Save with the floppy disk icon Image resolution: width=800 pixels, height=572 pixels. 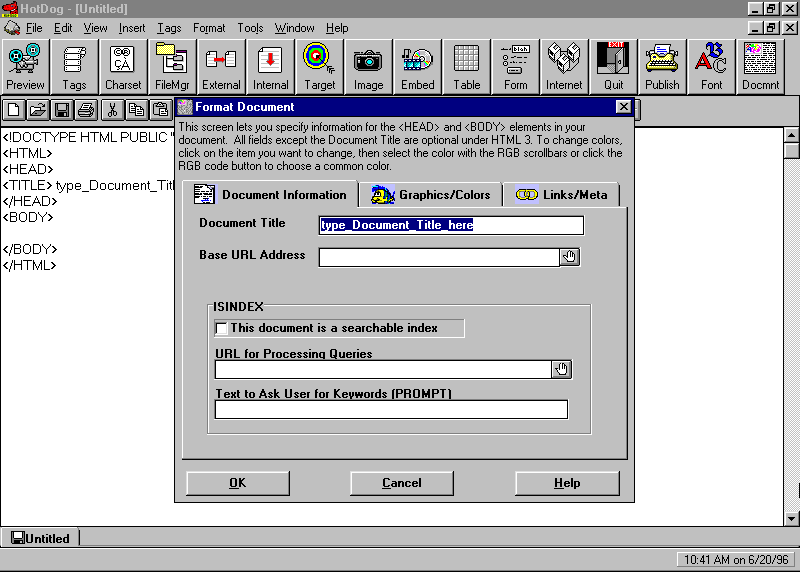click(x=62, y=110)
